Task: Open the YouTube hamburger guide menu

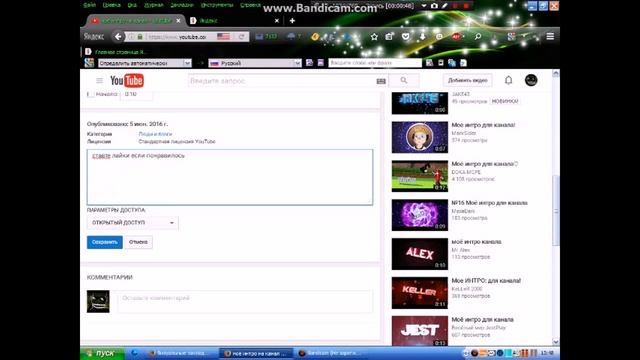Action: (99, 80)
